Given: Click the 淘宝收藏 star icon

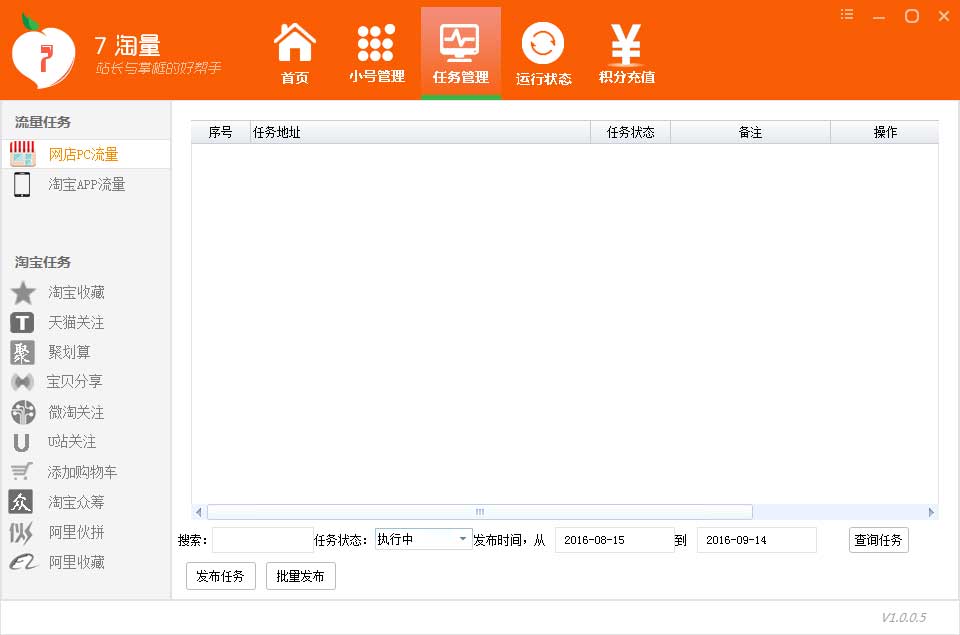Looking at the screenshot, I should 23,293.
